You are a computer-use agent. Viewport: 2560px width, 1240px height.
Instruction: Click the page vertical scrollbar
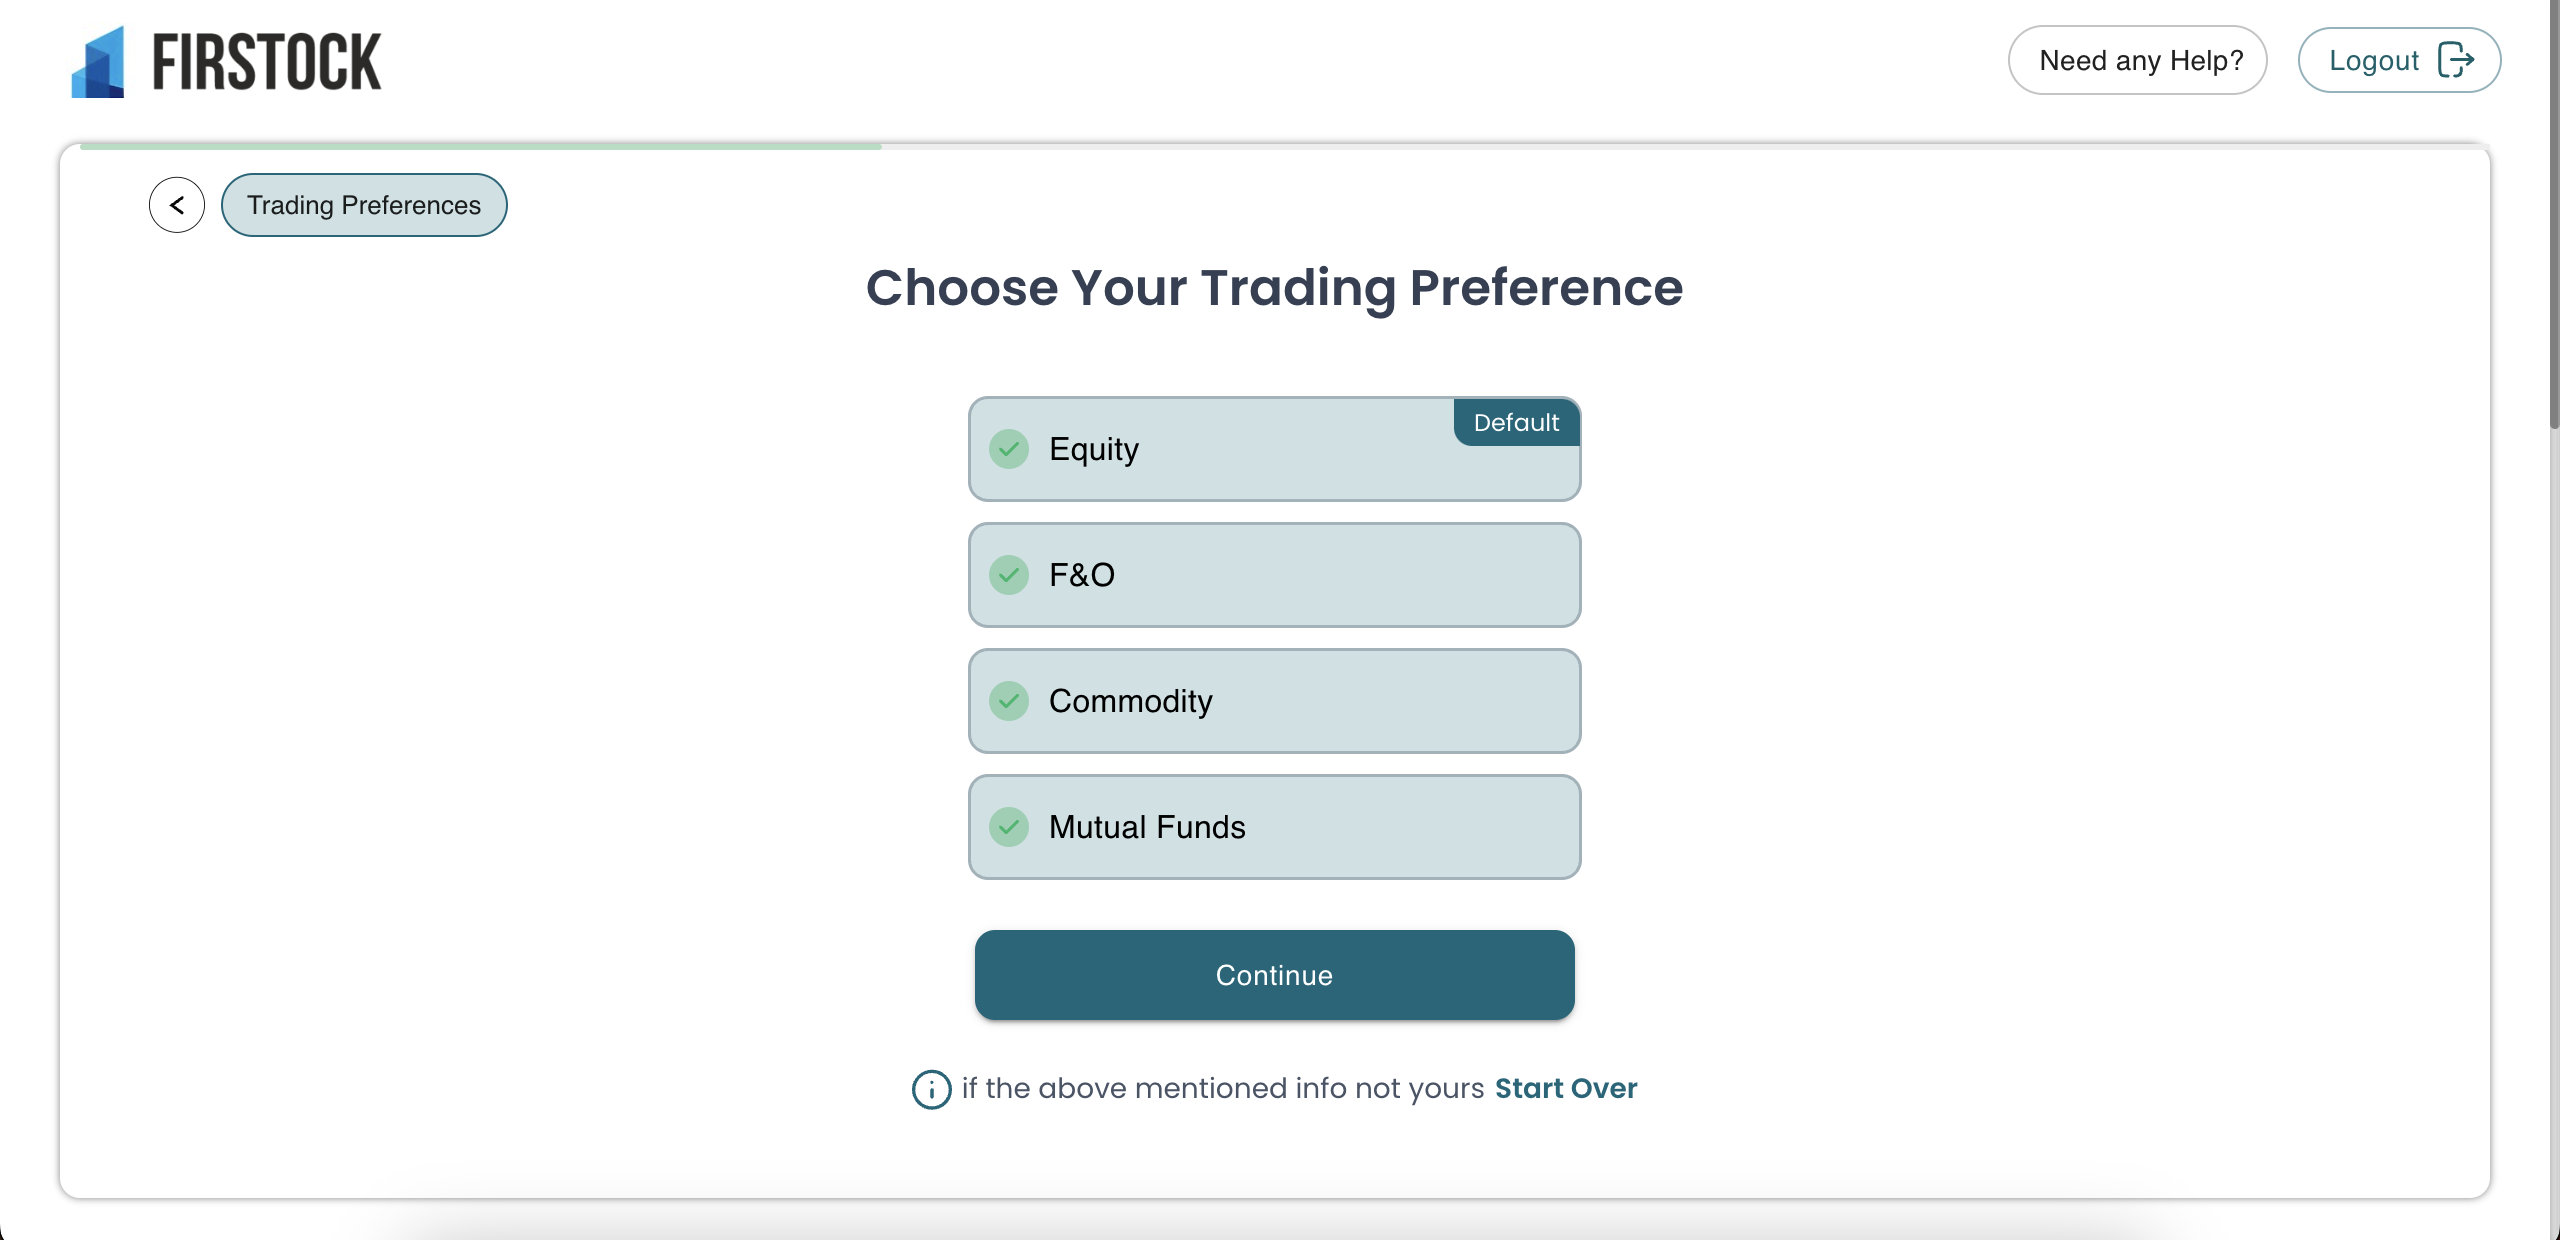click(x=2554, y=215)
